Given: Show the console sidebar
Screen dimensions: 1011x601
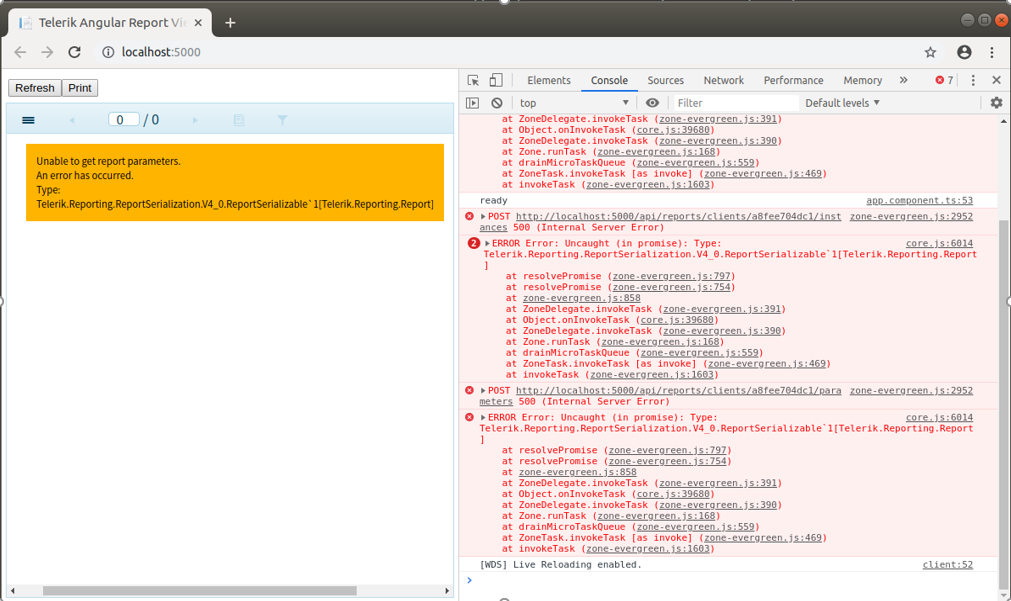Looking at the screenshot, I should pyautogui.click(x=473, y=103).
